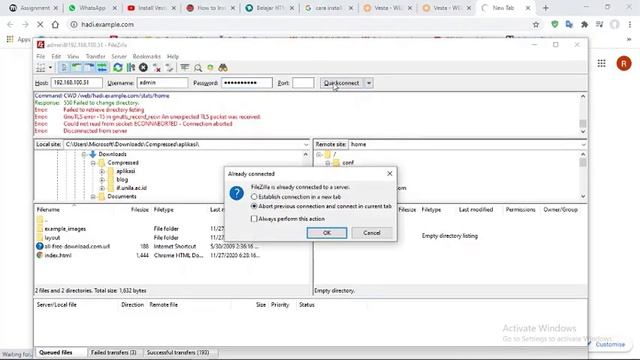640x360 pixels.
Task: Toggle the local directory tree icon
Action: pyautogui.click(x=76, y=68)
